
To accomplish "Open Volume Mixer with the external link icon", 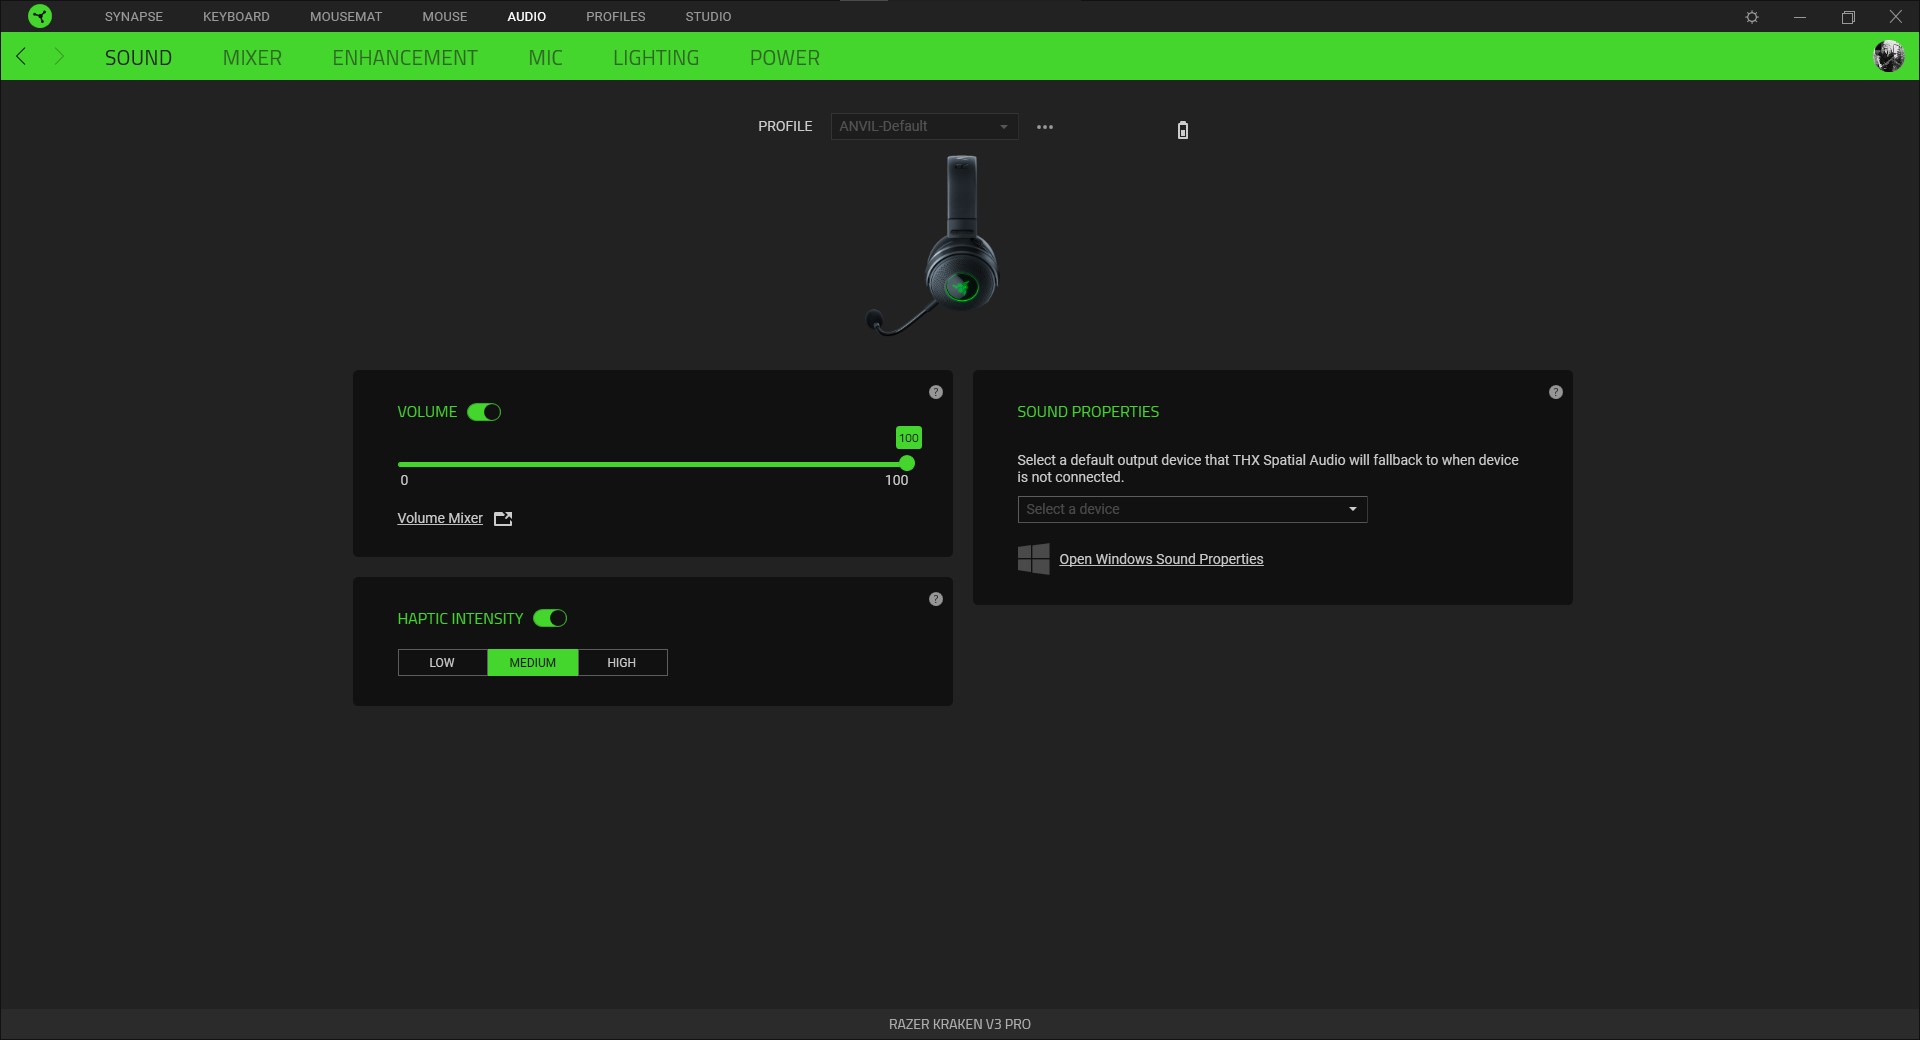I will (503, 518).
